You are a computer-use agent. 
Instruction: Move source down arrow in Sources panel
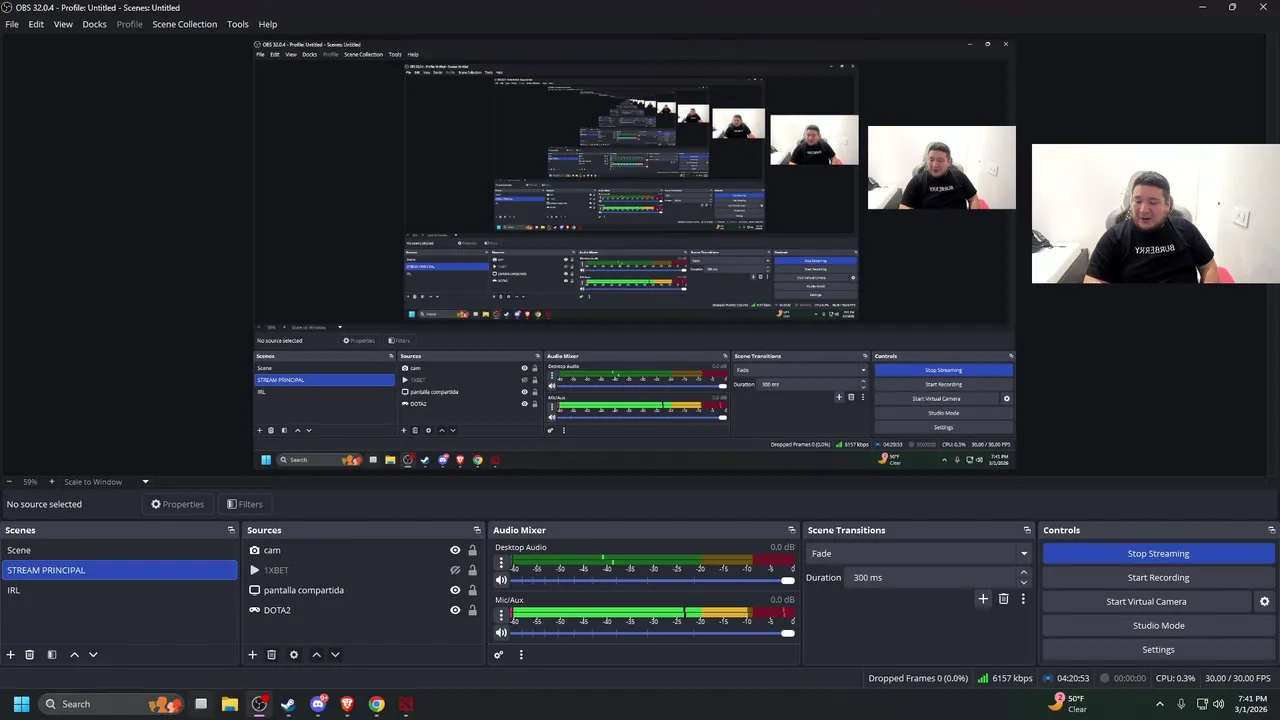(335, 654)
